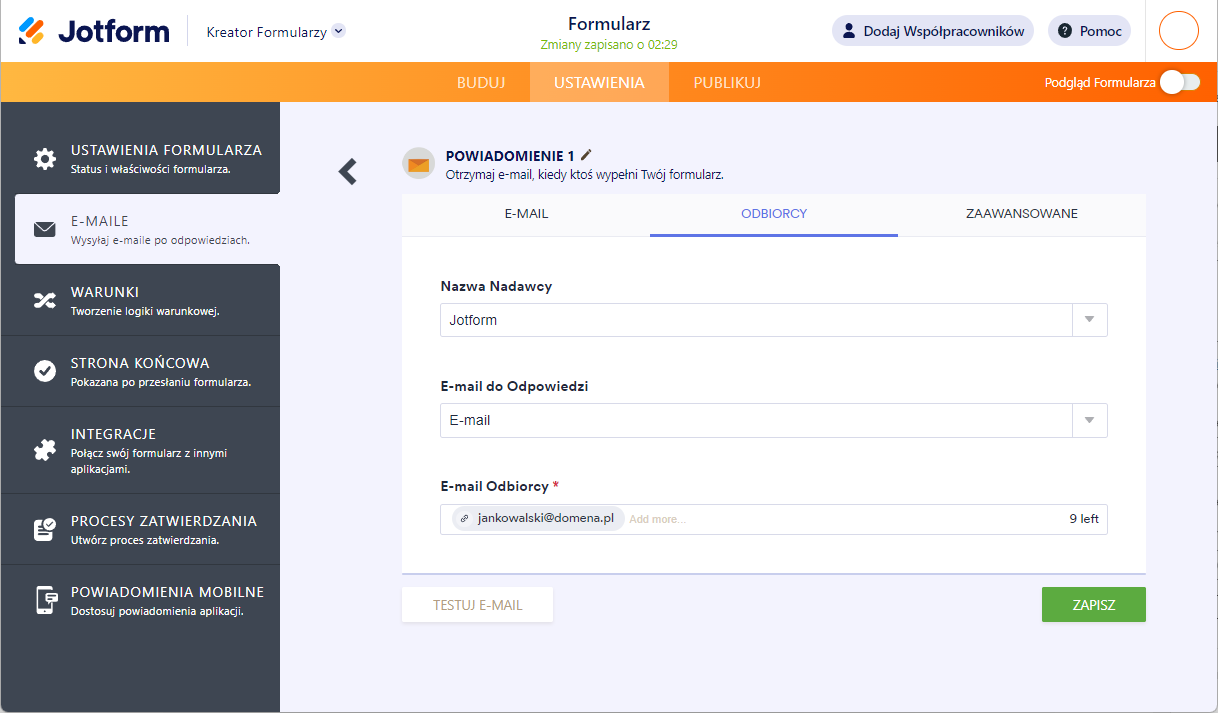Open USTAWIENIA FORMULARZA section
This screenshot has width=1218, height=713.
141,158
